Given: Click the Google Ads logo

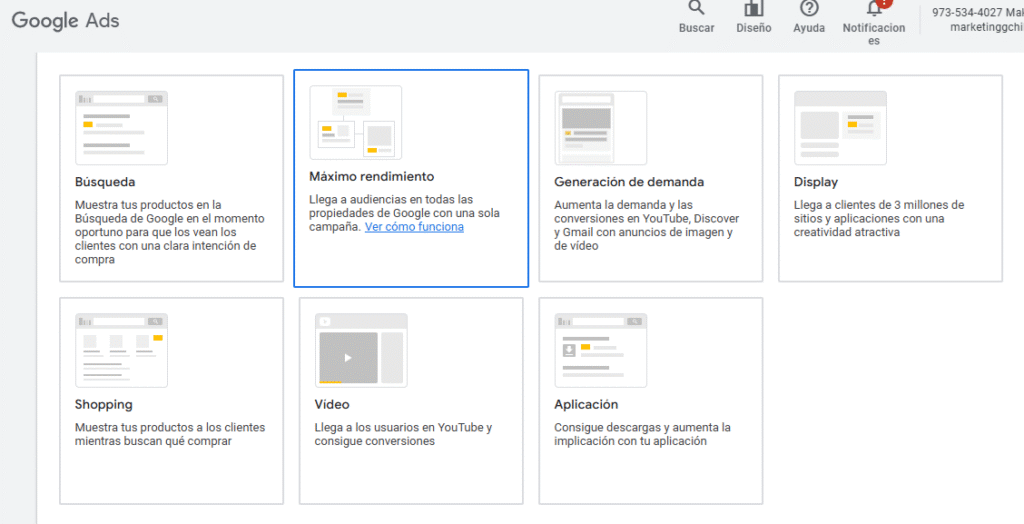Looking at the screenshot, I should click(65, 20).
